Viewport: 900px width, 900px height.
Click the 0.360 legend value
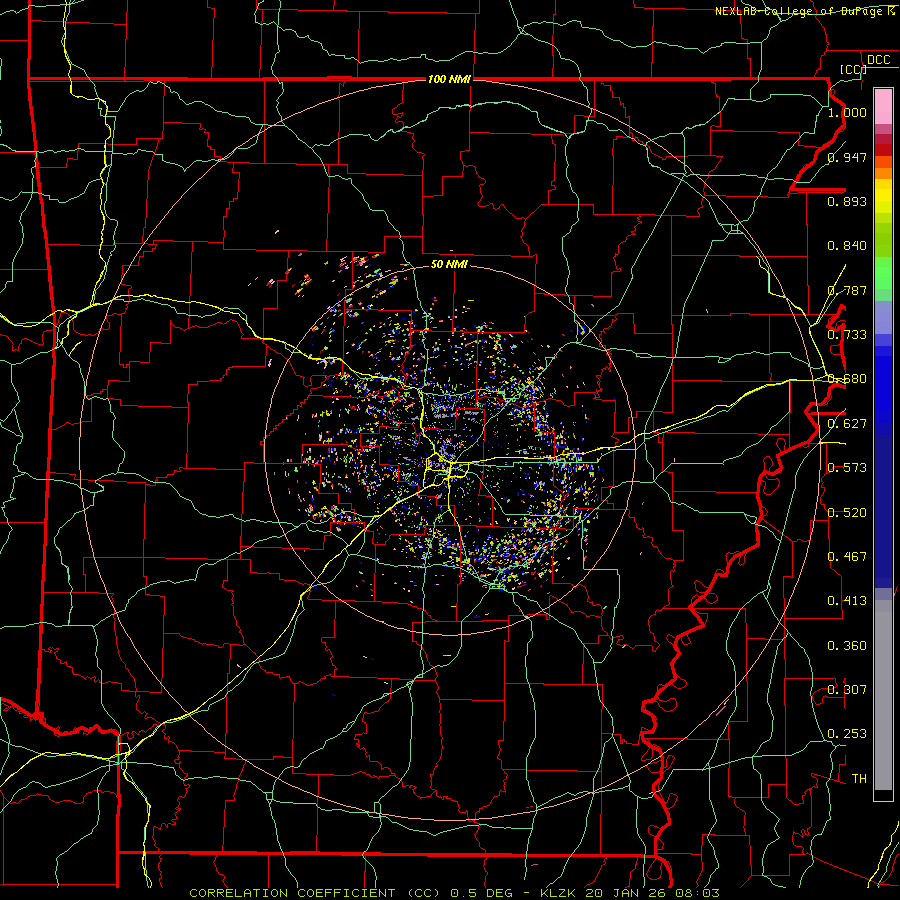[x=847, y=646]
